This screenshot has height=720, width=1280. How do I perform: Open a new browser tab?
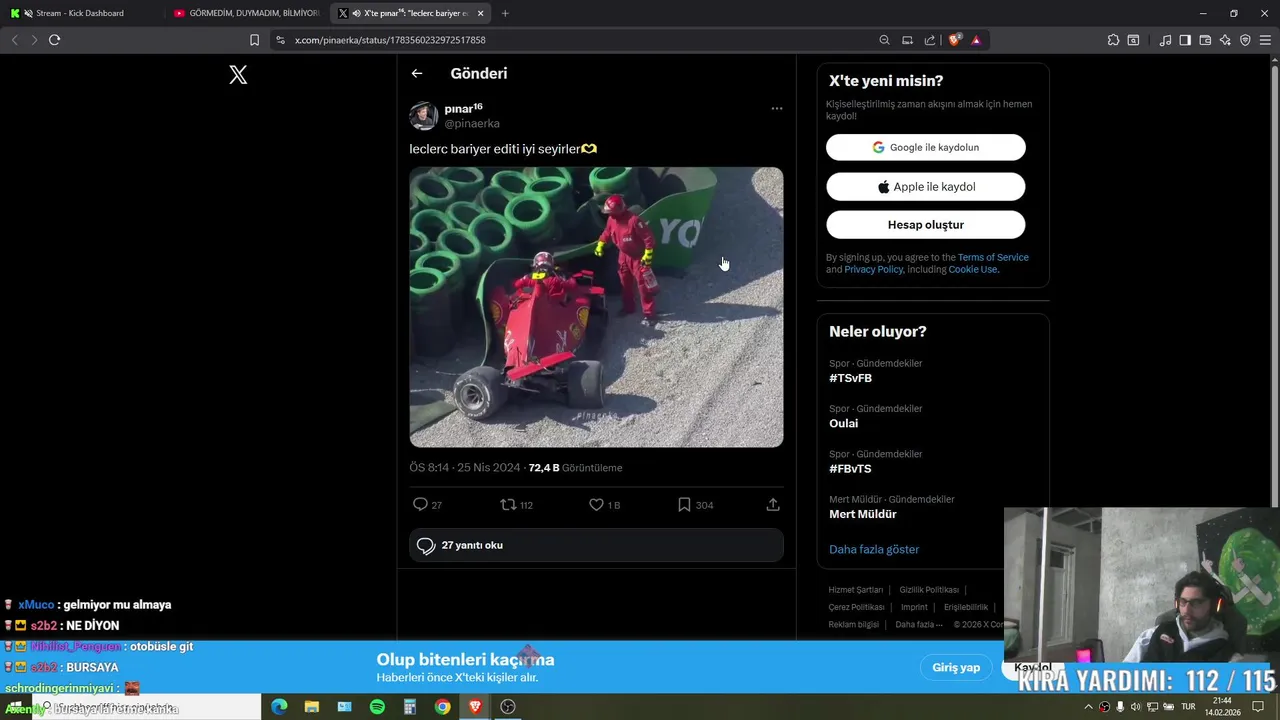[505, 13]
